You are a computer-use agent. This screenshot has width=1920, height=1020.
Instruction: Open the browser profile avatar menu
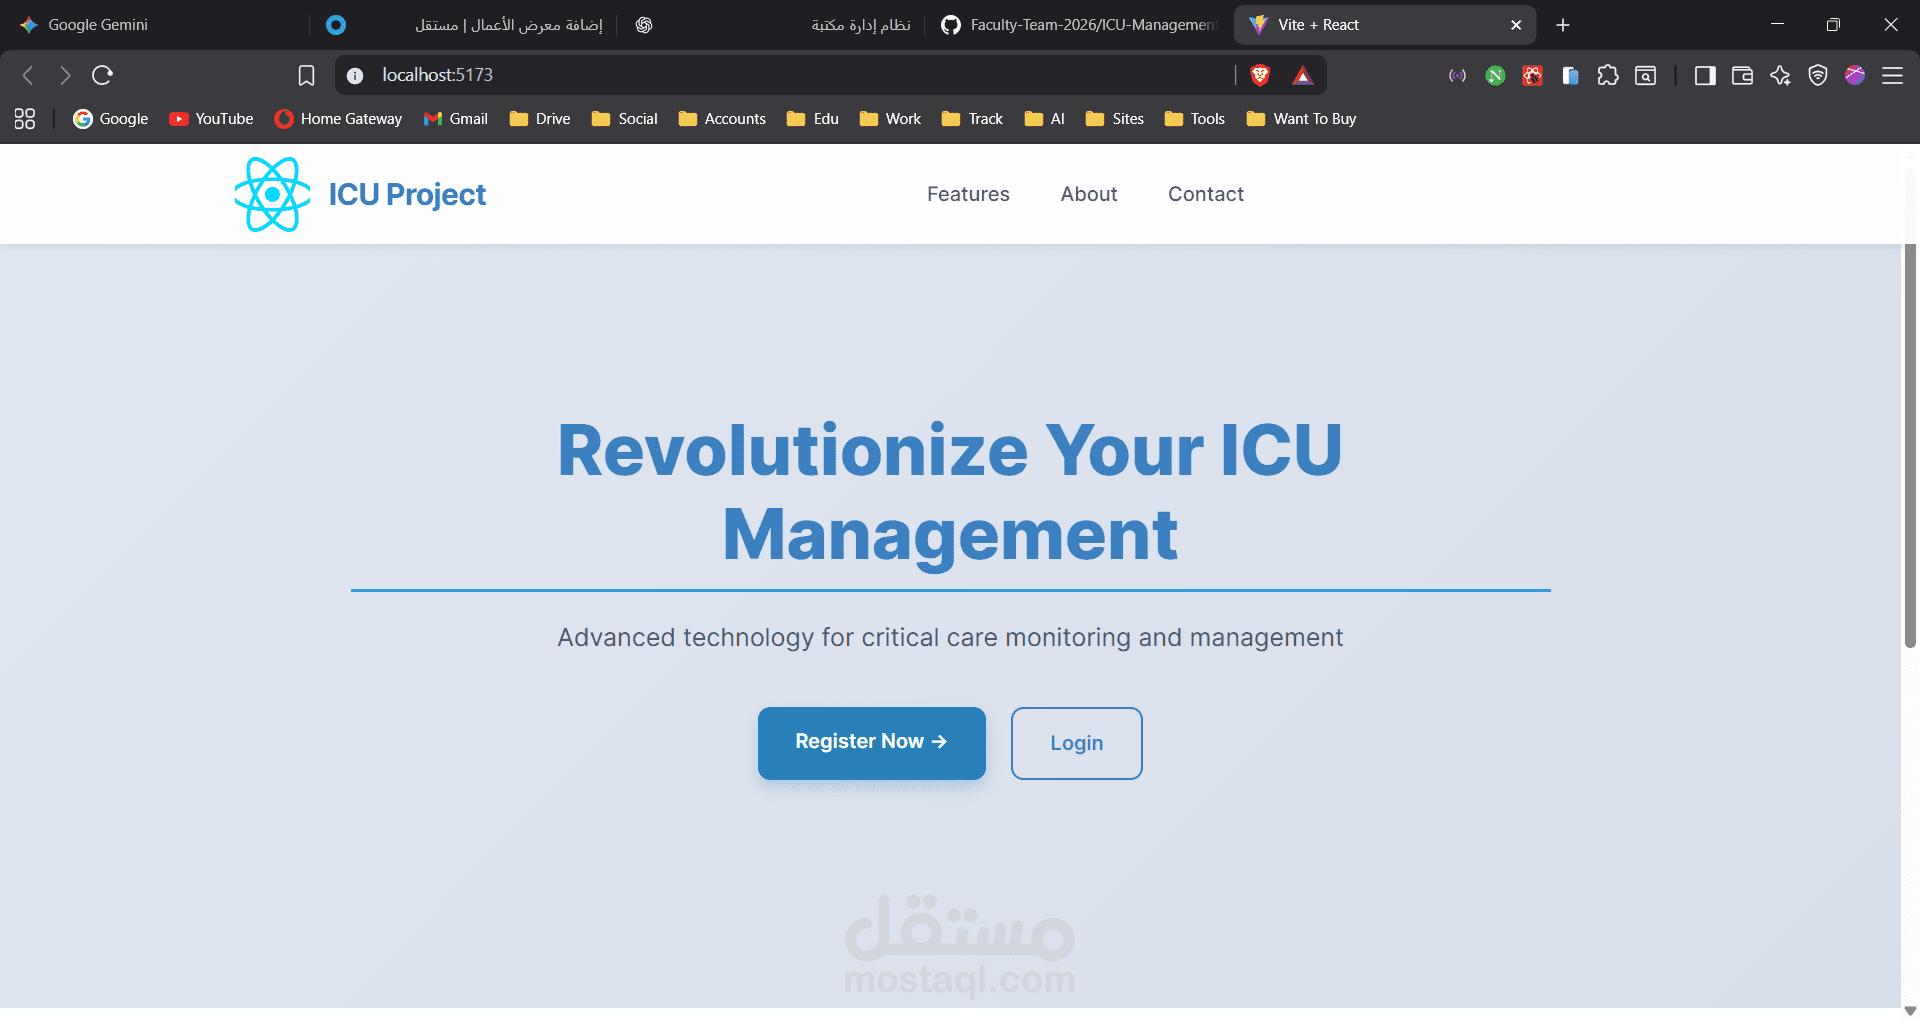[x=1855, y=75]
